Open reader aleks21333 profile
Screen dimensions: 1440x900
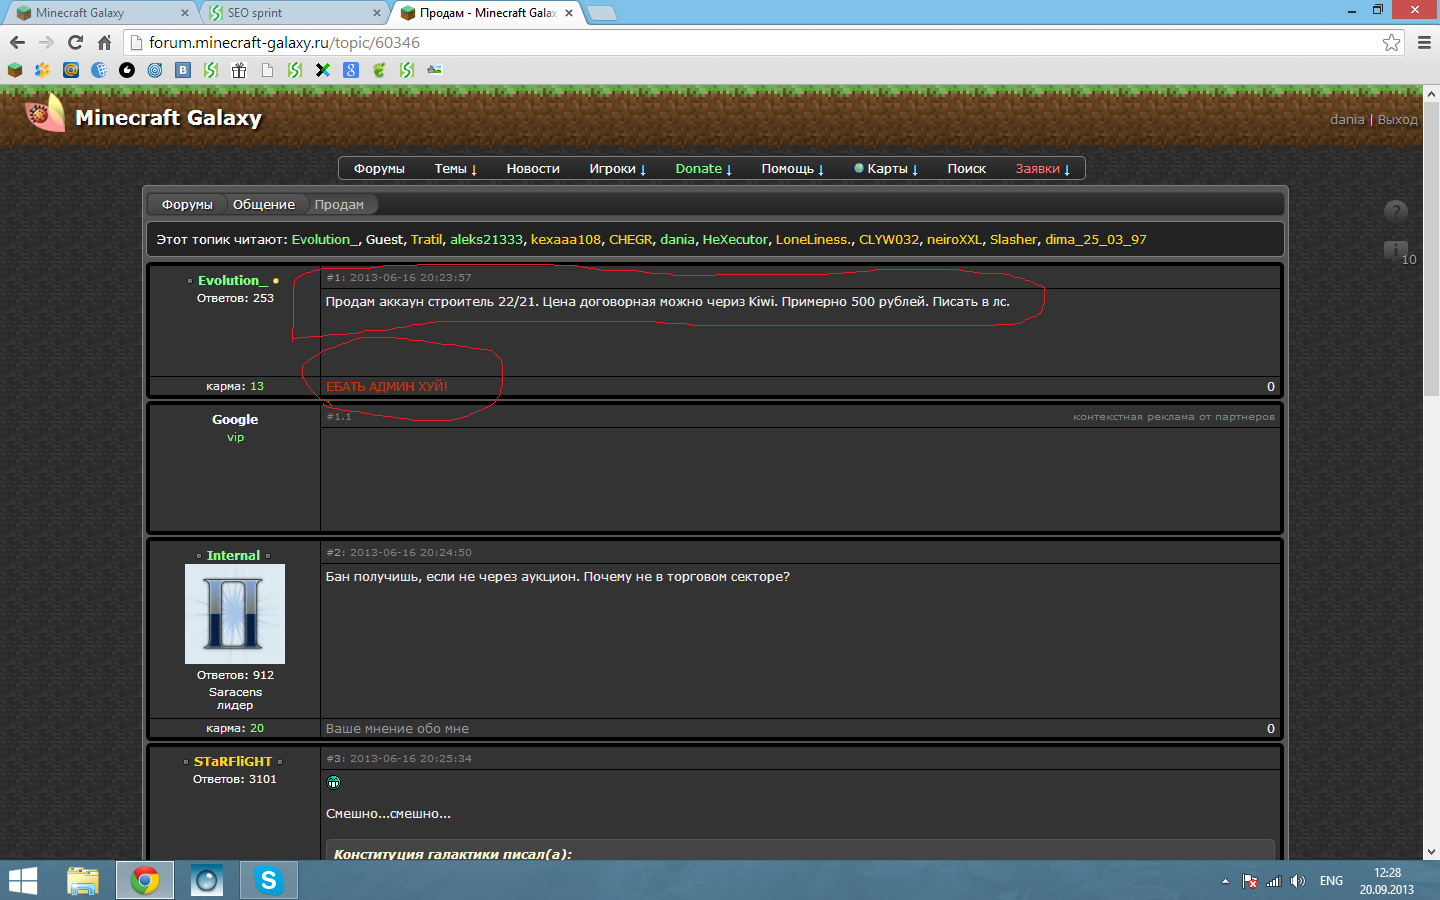point(486,239)
